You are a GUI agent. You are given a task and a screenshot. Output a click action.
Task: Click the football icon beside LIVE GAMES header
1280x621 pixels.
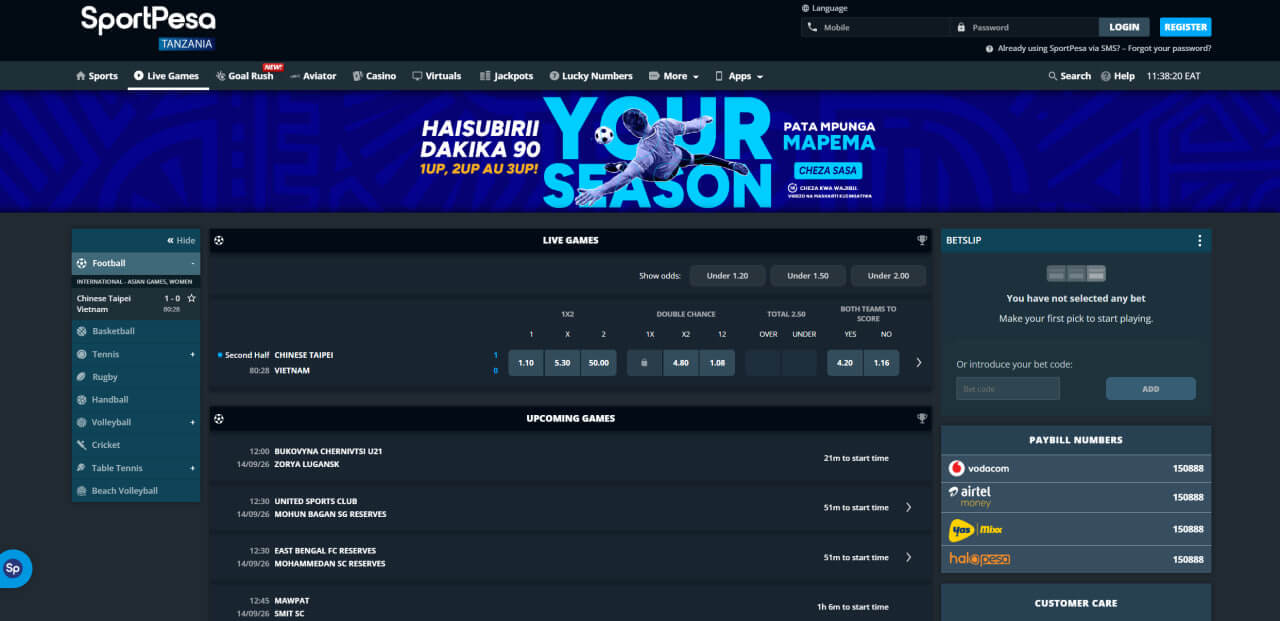point(219,240)
